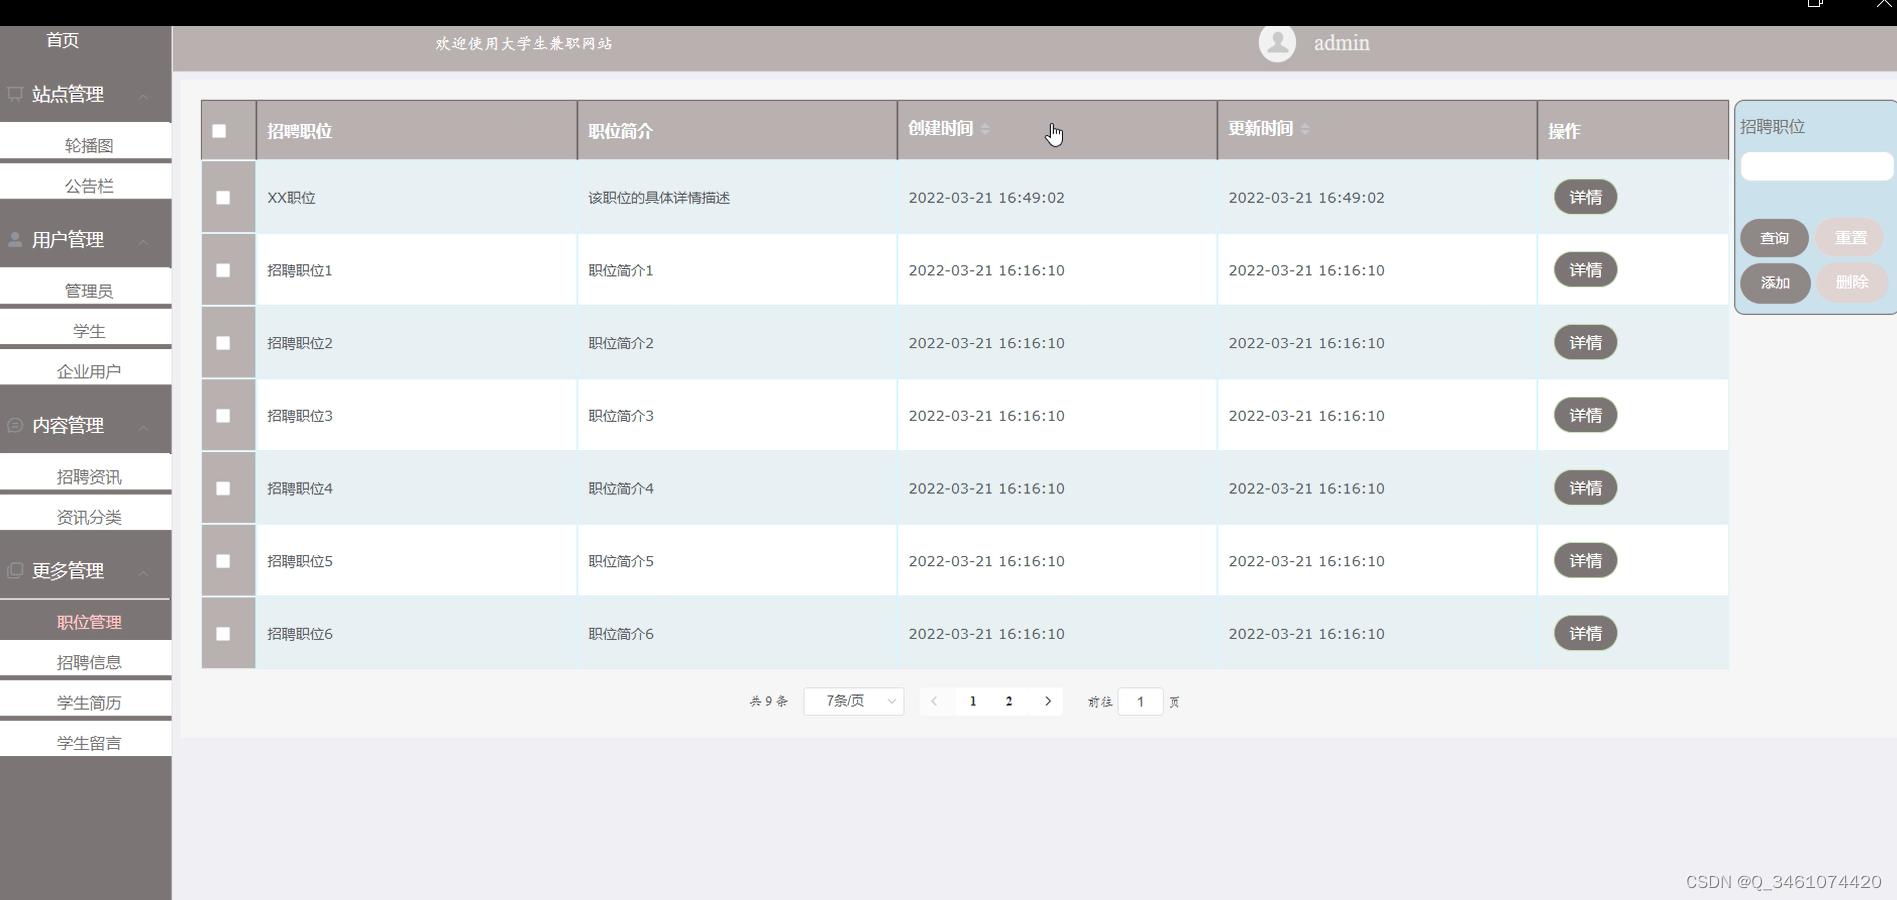1897x900 pixels.
Task: Toggle the select-all checkbox in the table header
Action: coord(219,131)
